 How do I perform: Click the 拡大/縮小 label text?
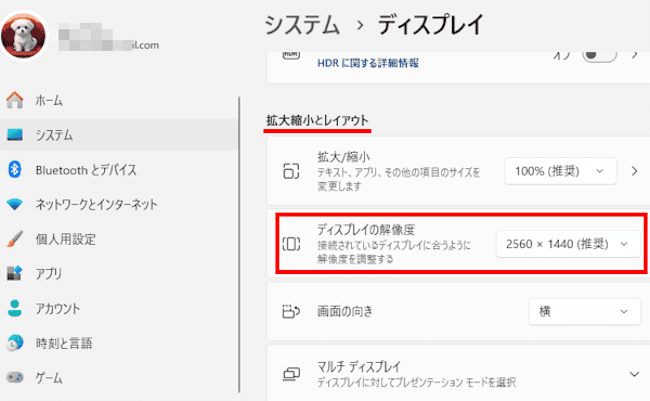coord(344,157)
